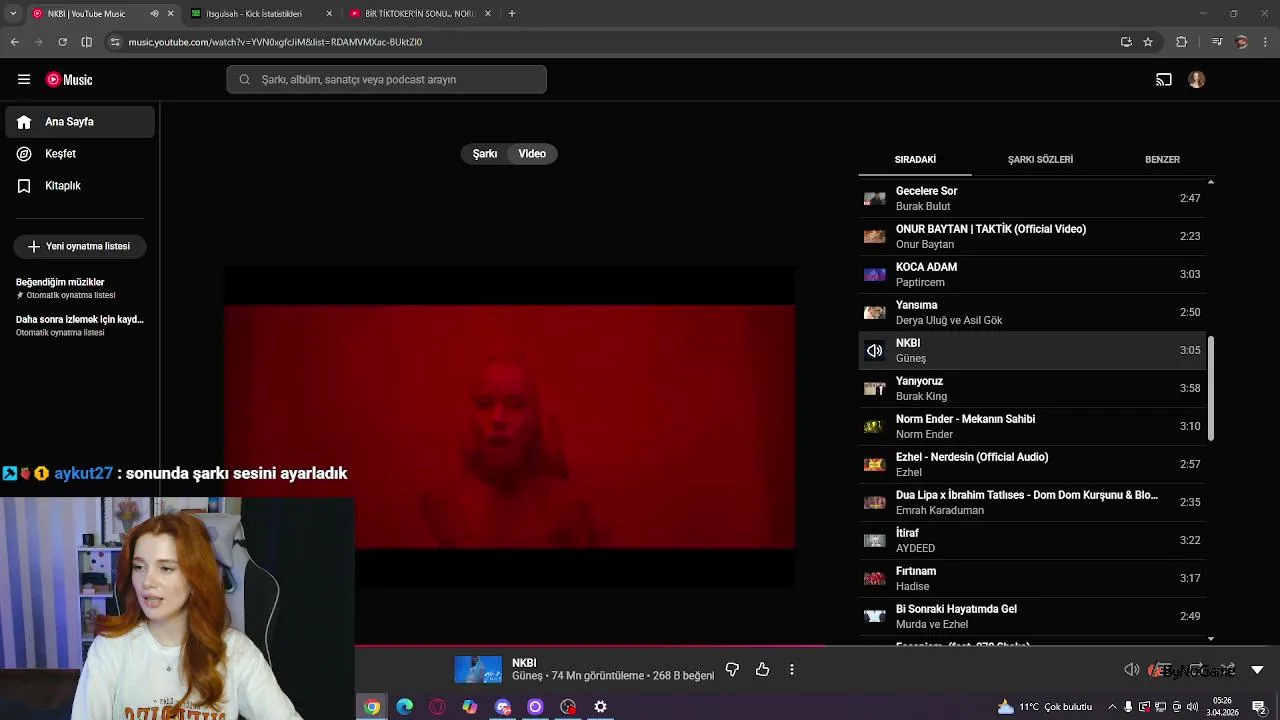Toggle player volume icon
1280x720 pixels.
pos(1131,669)
